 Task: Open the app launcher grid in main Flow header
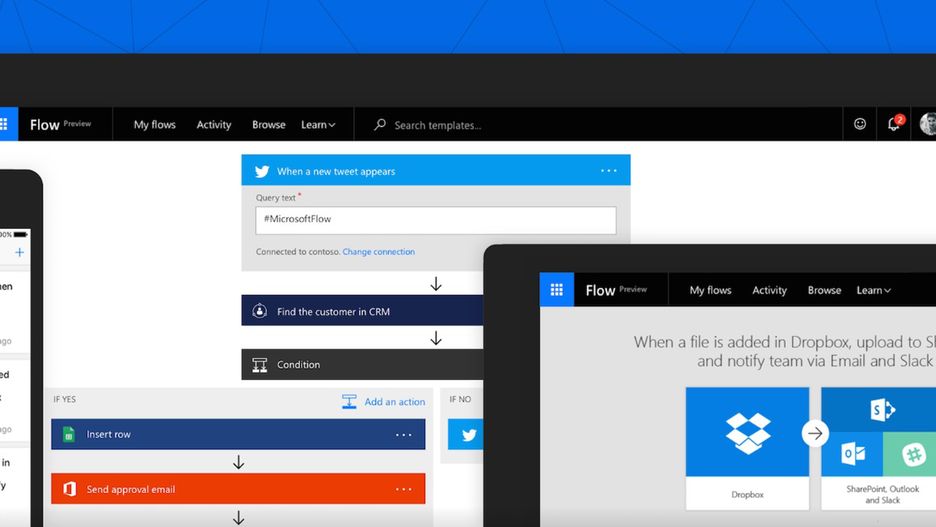[x=7, y=124]
